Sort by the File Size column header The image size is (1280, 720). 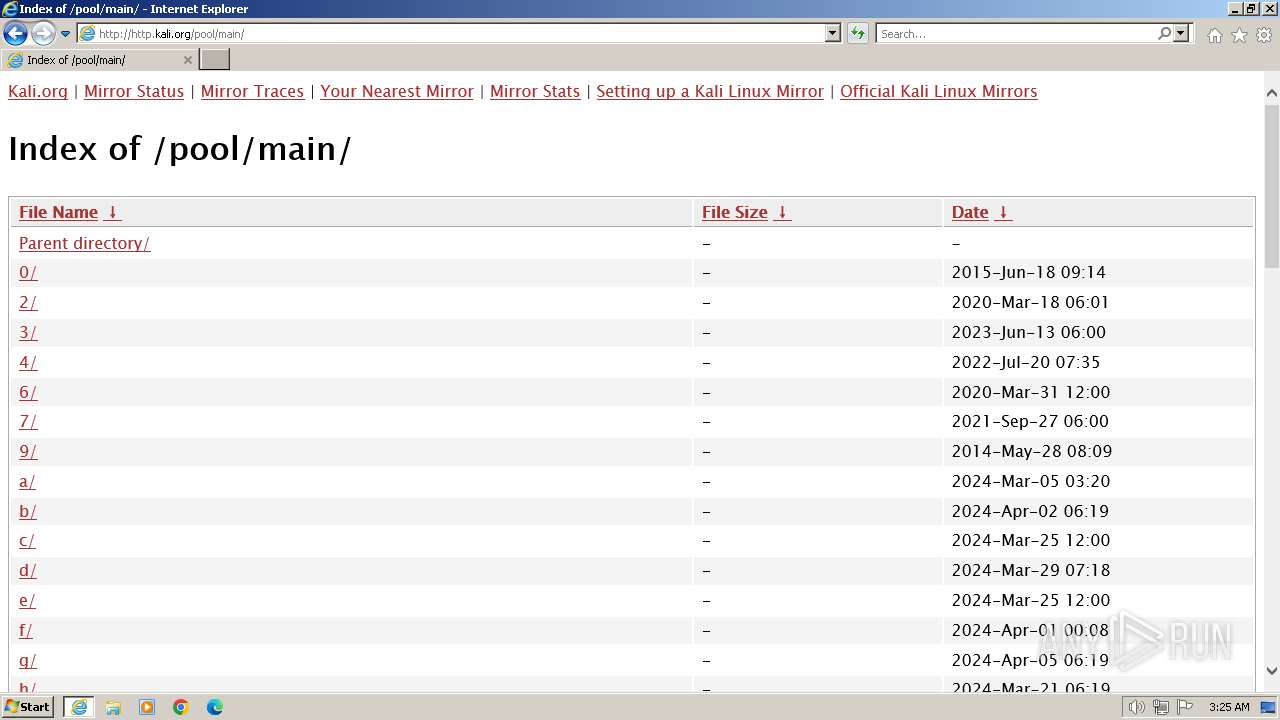coord(734,212)
